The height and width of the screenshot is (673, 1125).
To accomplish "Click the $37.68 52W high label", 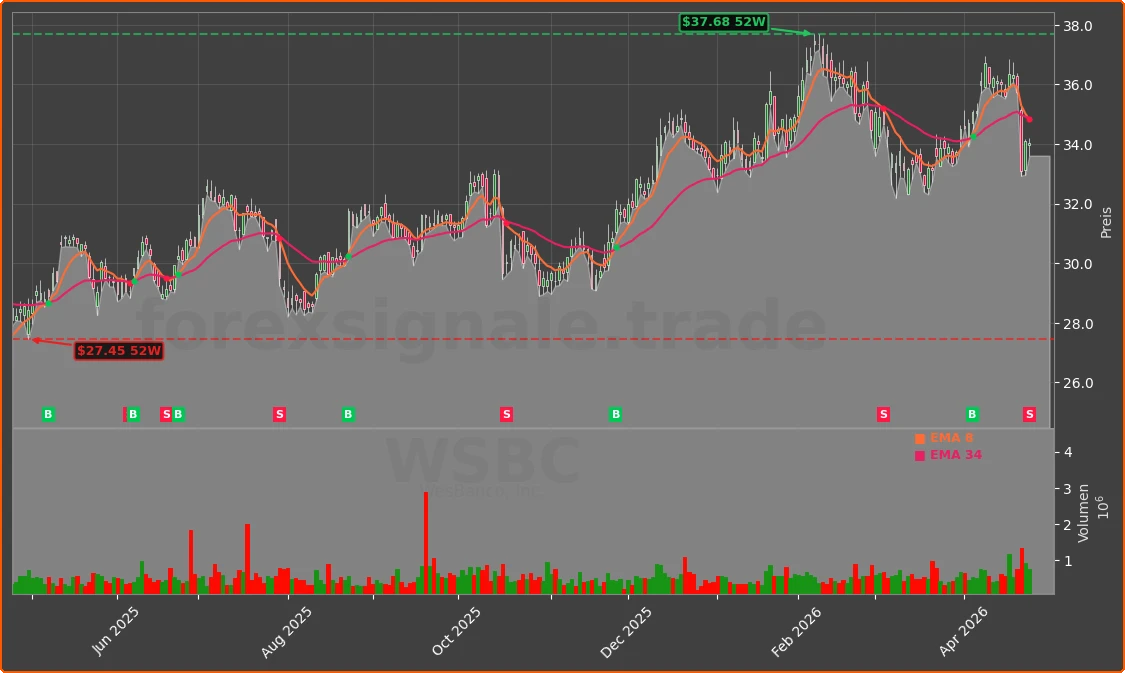I will tap(724, 22).
